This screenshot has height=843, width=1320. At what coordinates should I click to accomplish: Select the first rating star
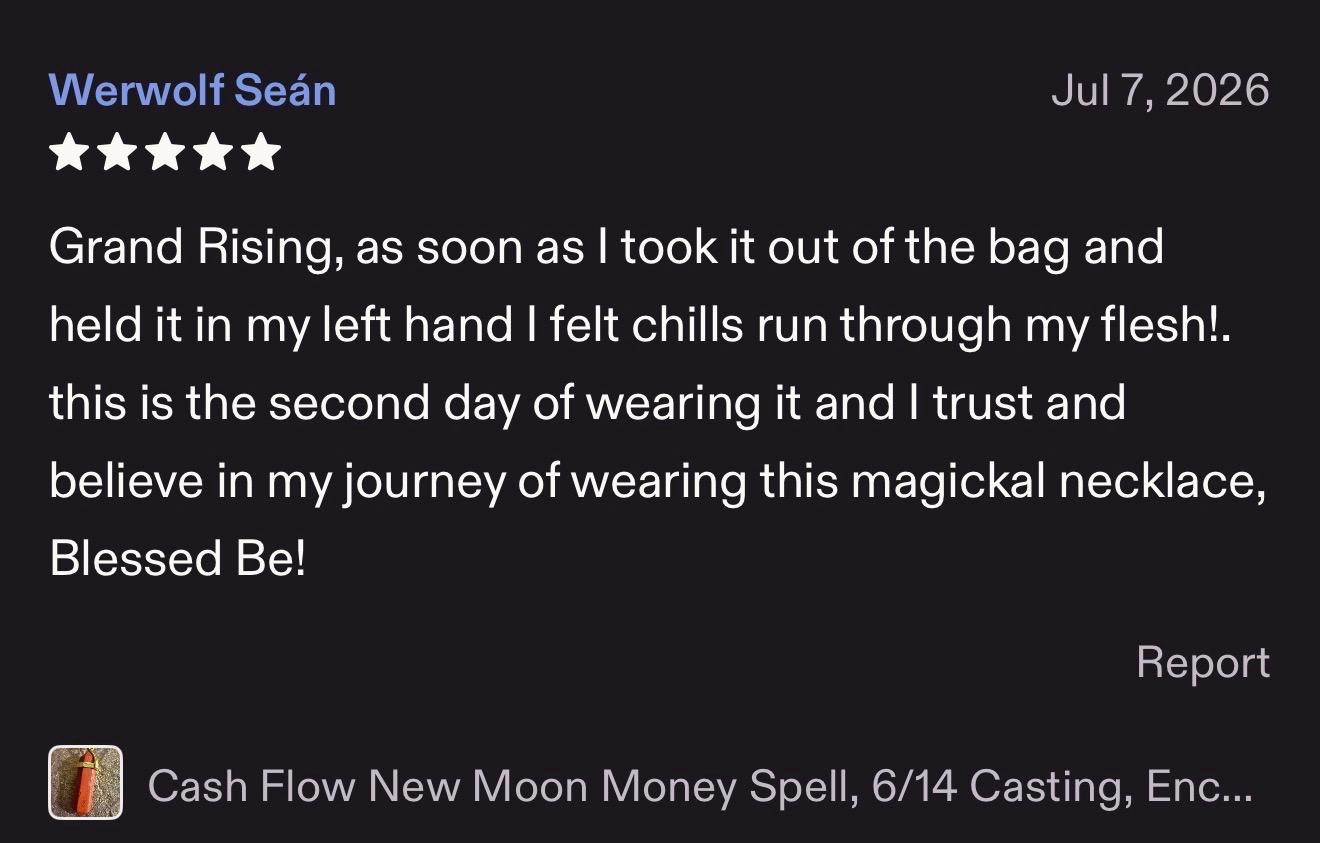click(68, 154)
